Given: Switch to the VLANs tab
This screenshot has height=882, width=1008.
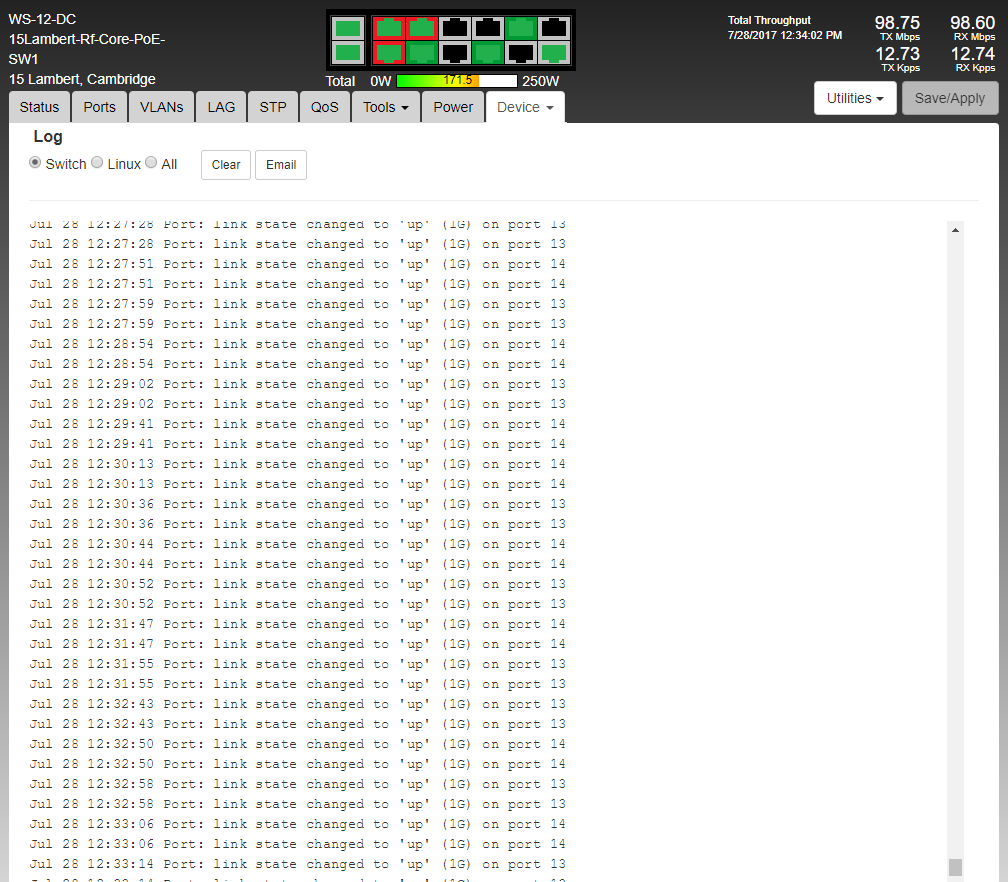Looking at the screenshot, I should point(161,107).
